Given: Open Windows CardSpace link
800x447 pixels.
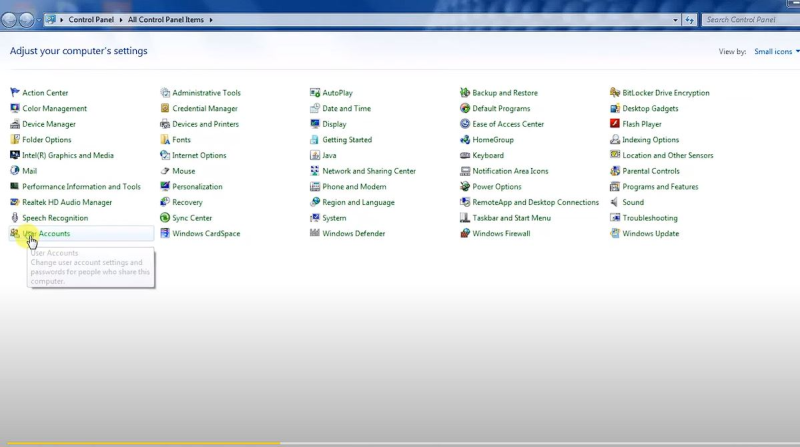Looking at the screenshot, I should 206,233.
